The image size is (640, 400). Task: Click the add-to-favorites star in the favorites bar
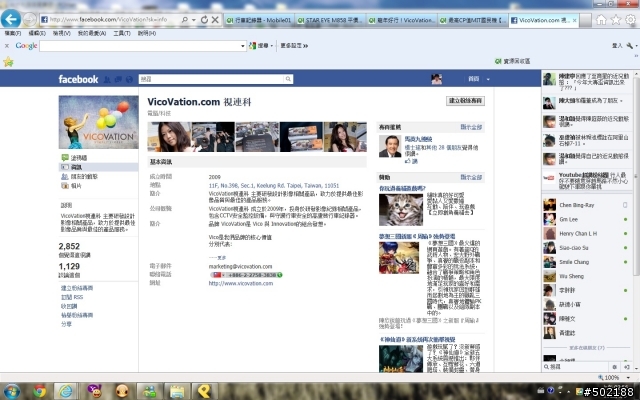(8, 62)
